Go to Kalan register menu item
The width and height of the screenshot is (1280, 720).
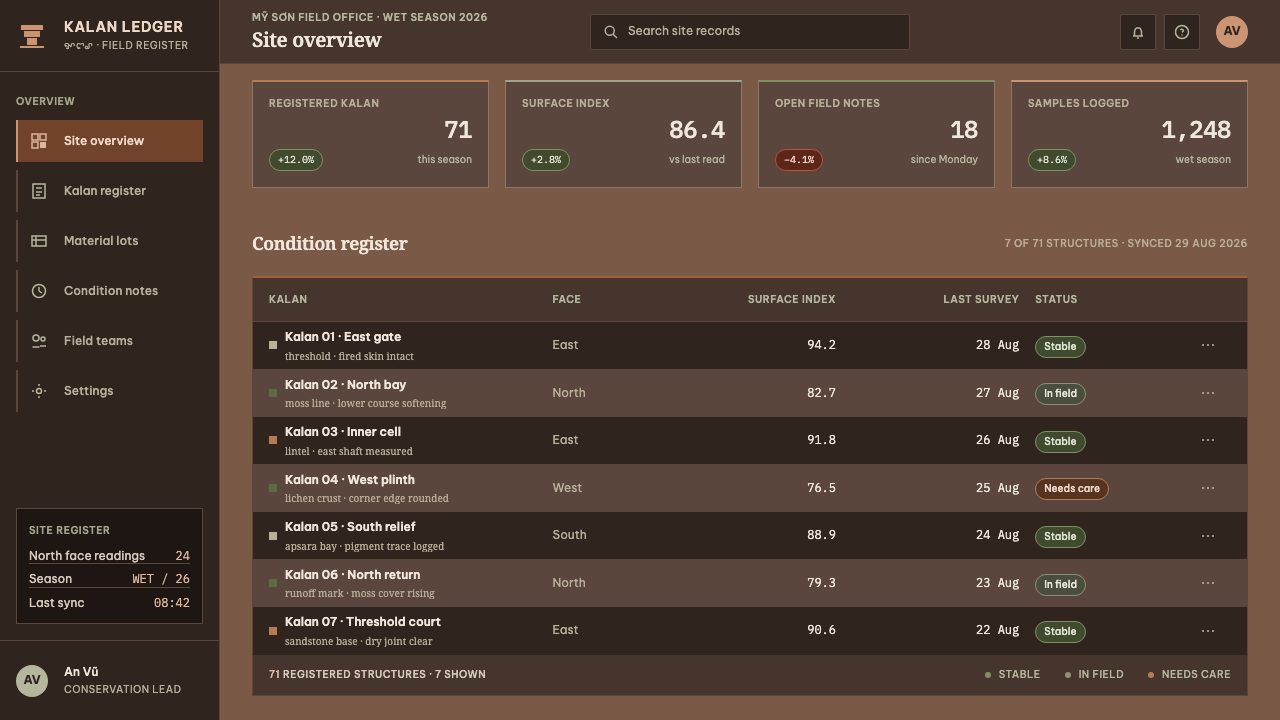110,191
